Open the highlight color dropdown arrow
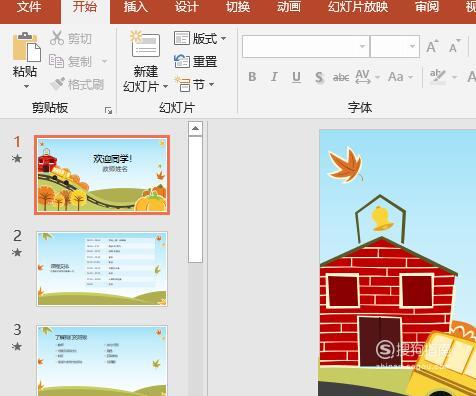This screenshot has width=476, height=396. tap(454, 77)
